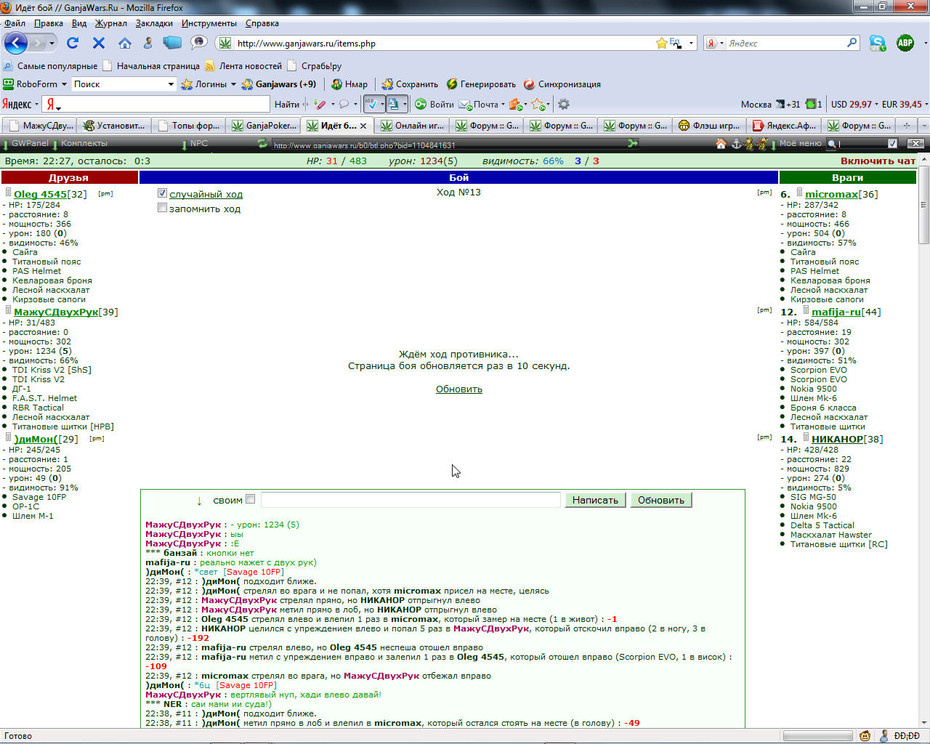Viewport: 930px width, 744px height.
Task: Open the Яндекс logo dropdown on toolbar
Action: pyautogui.click(x=36, y=104)
